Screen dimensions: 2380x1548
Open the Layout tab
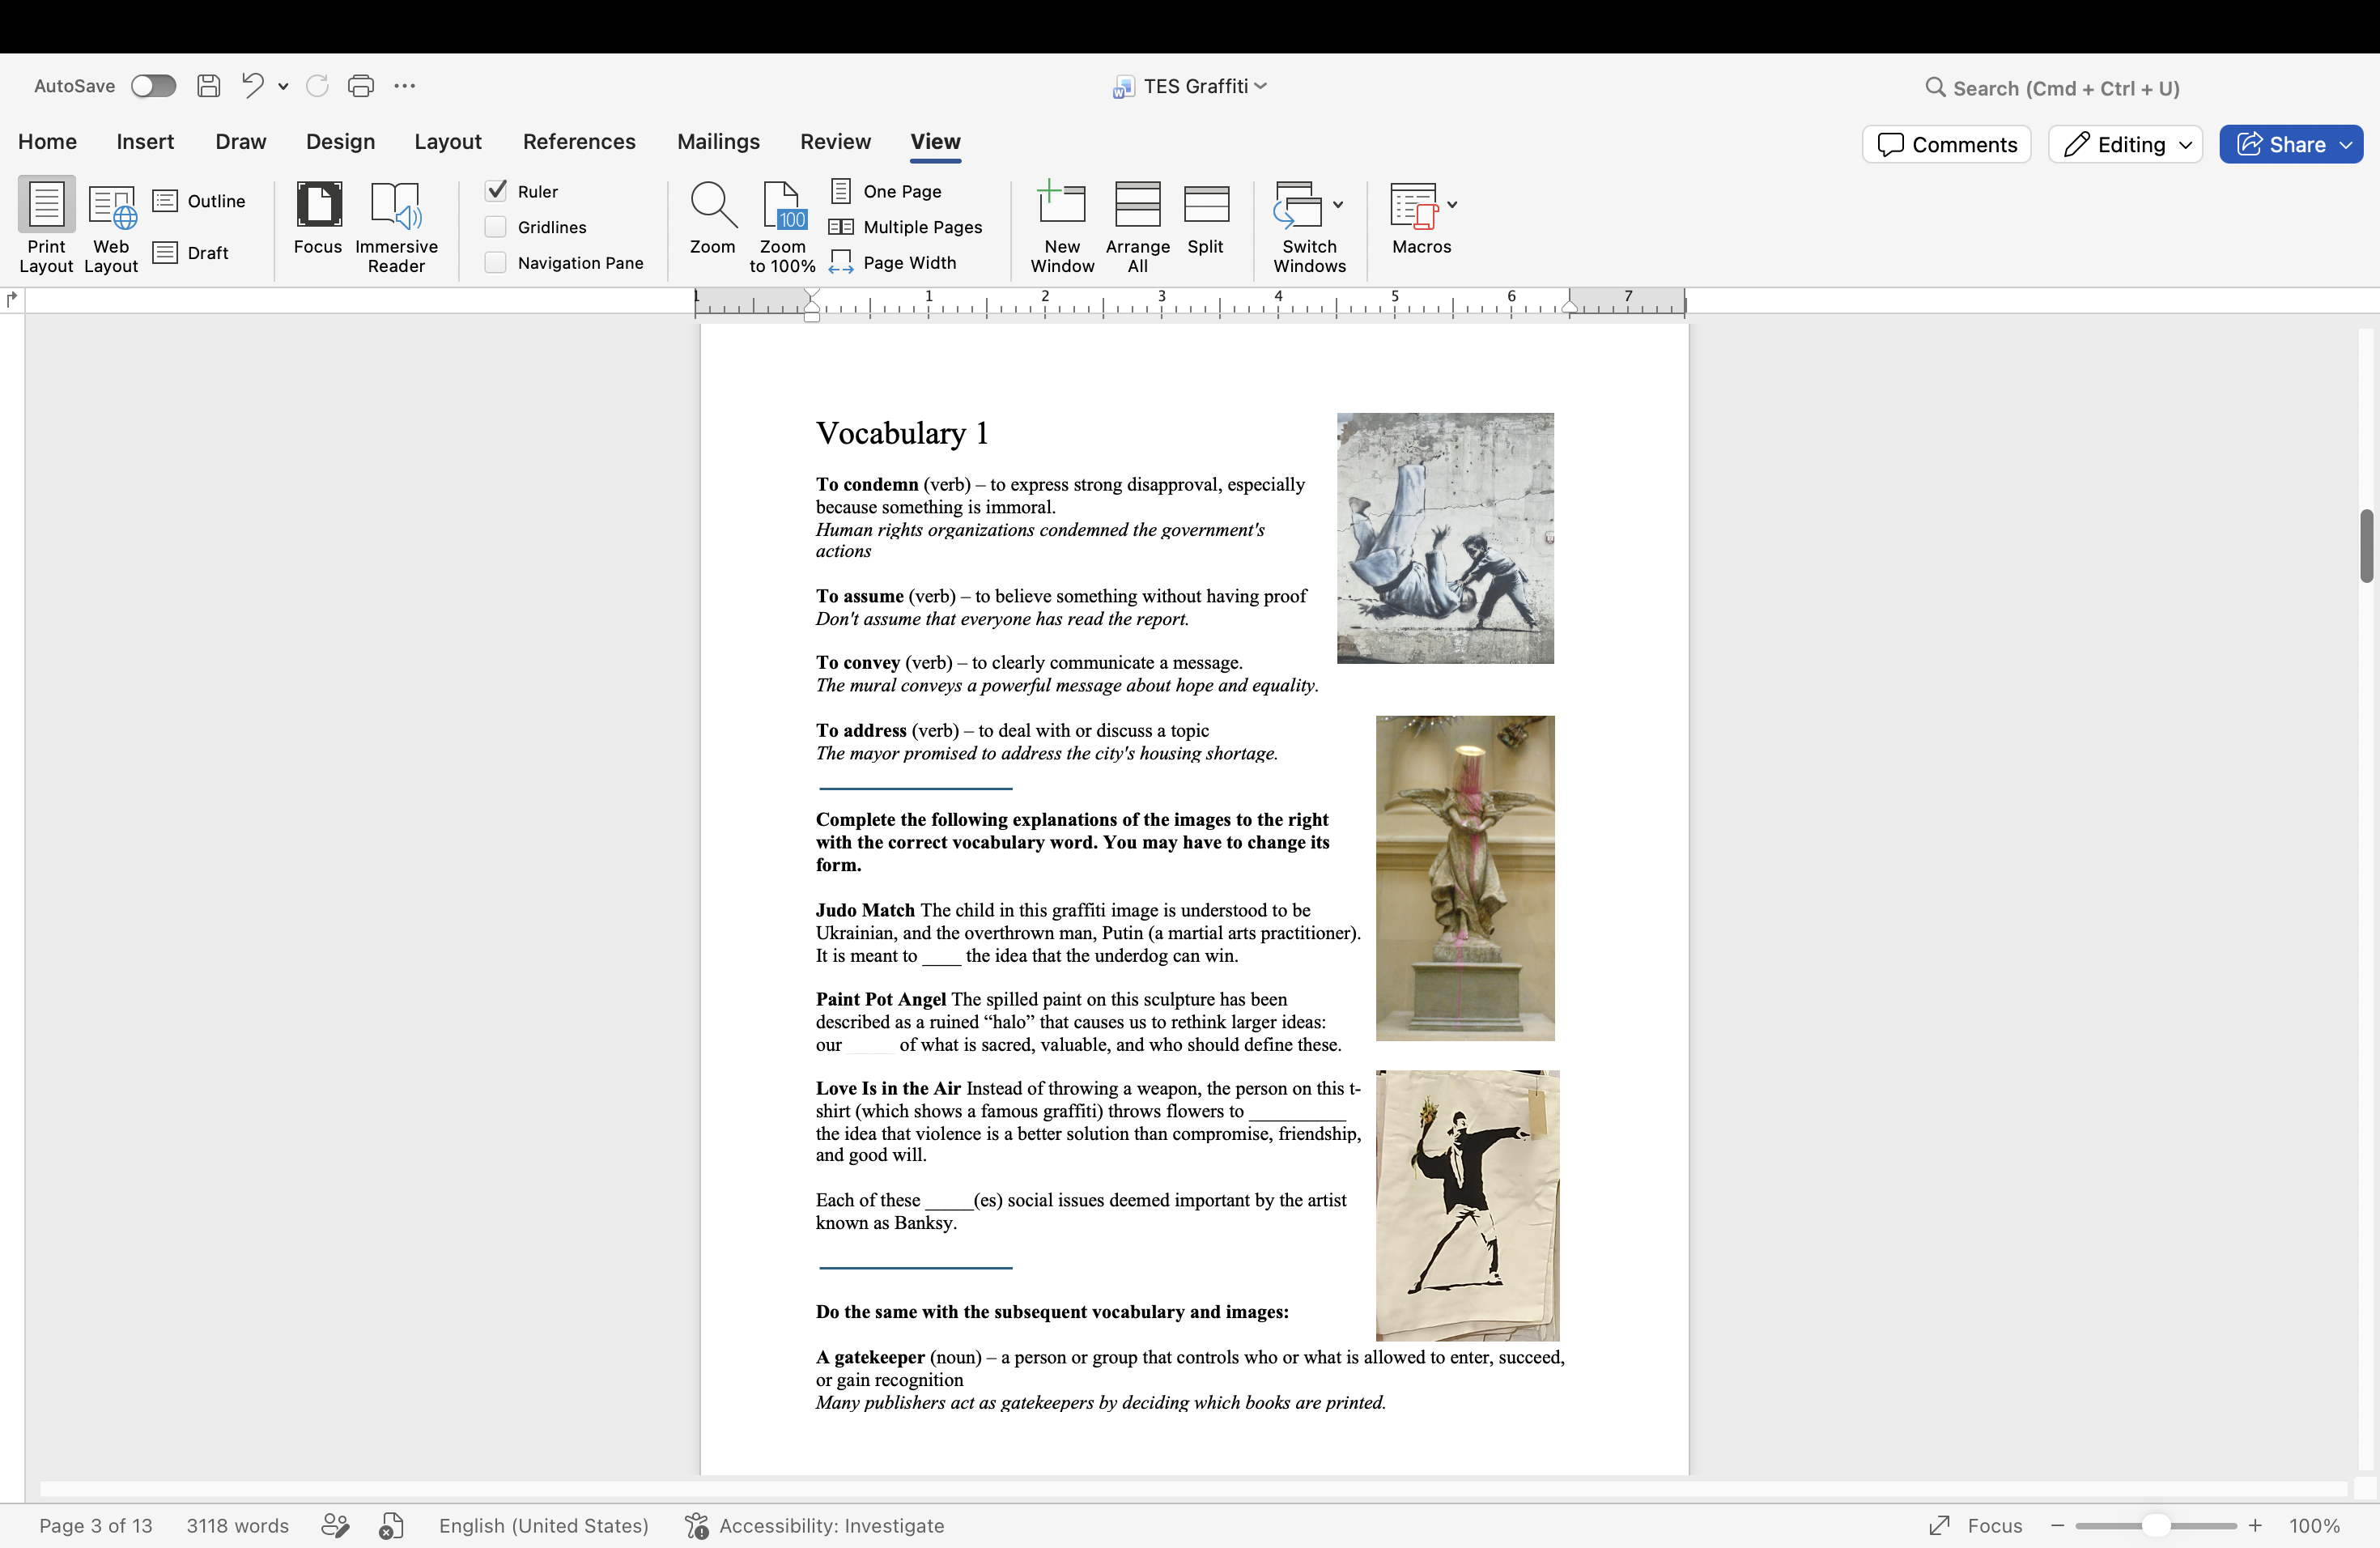click(448, 142)
